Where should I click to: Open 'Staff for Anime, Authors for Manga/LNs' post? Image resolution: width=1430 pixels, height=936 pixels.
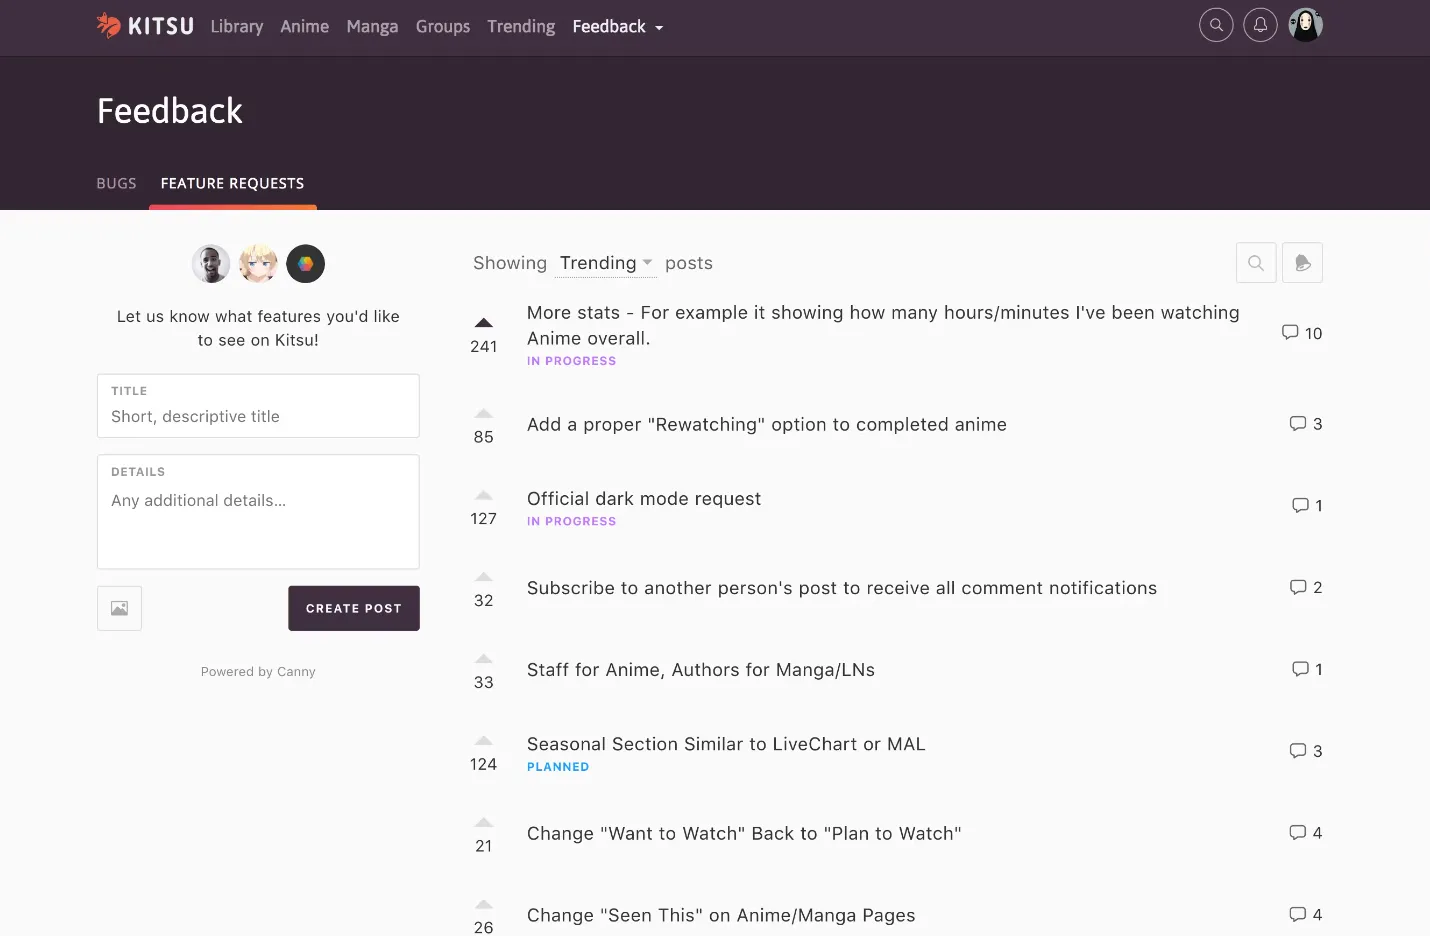click(x=701, y=670)
